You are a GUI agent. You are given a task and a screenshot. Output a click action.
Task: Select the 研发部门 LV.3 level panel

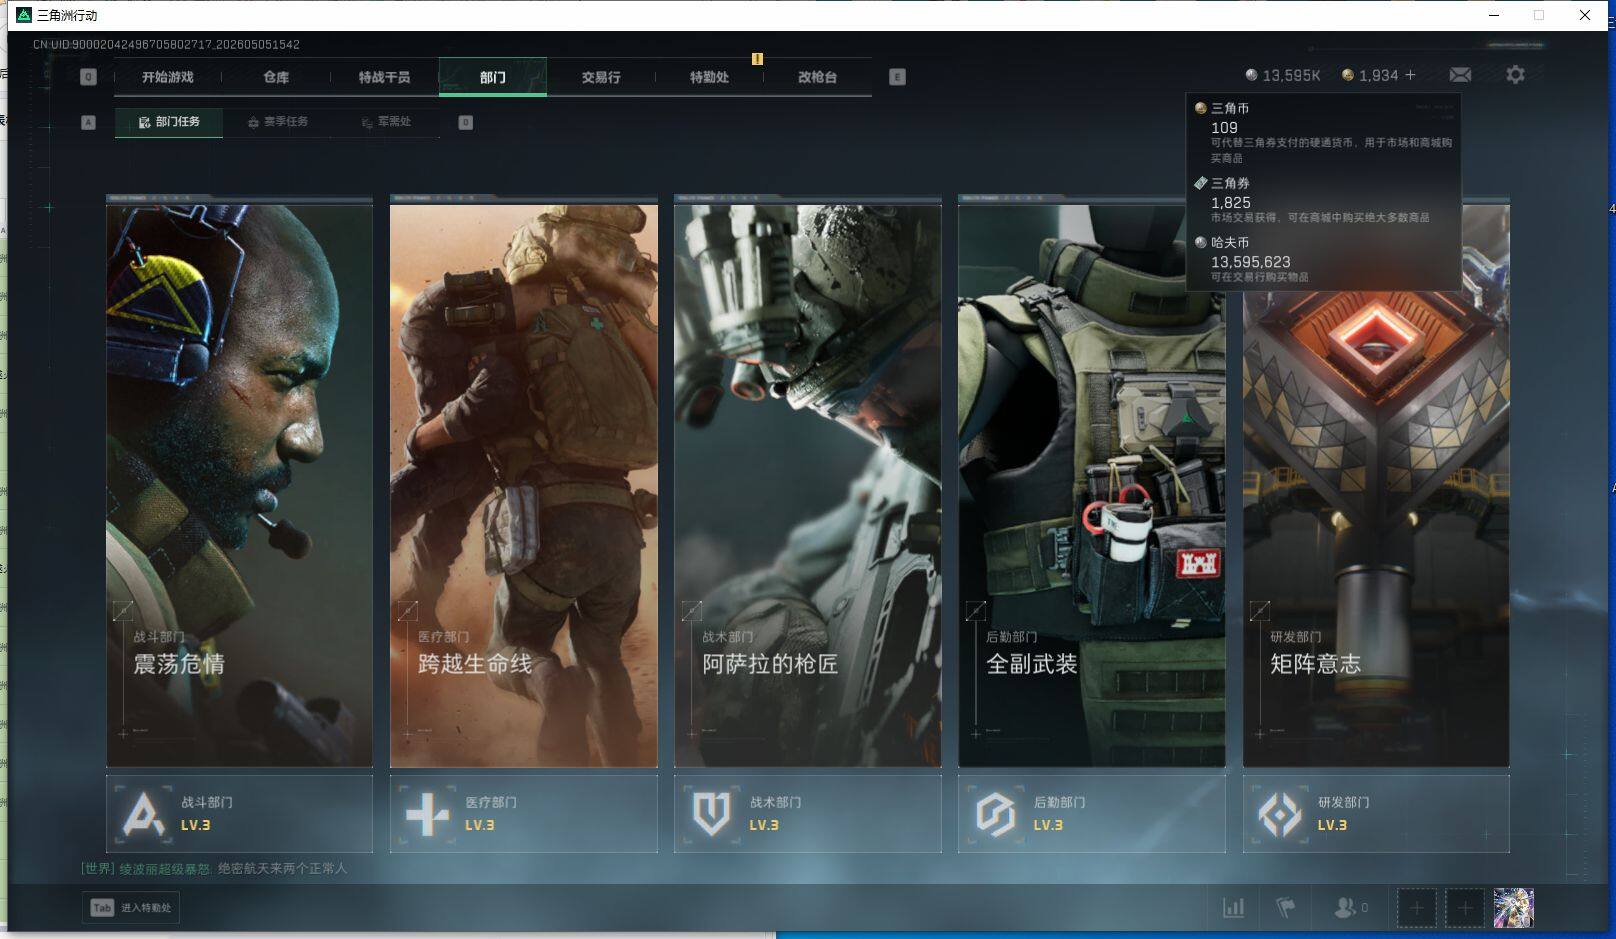(x=1376, y=814)
